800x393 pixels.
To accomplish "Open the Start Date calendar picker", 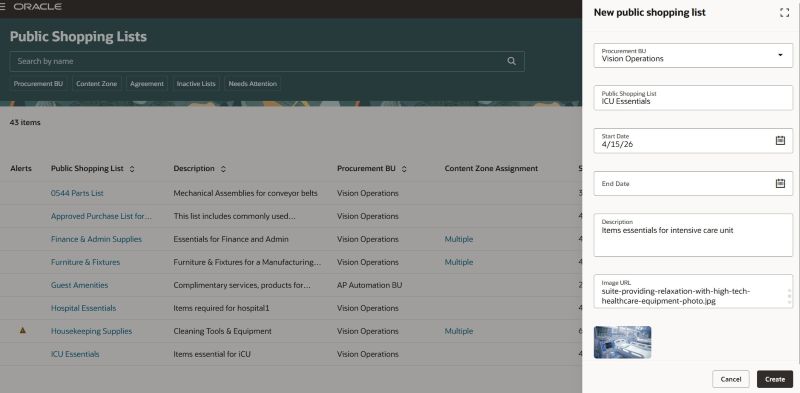I will (780, 140).
